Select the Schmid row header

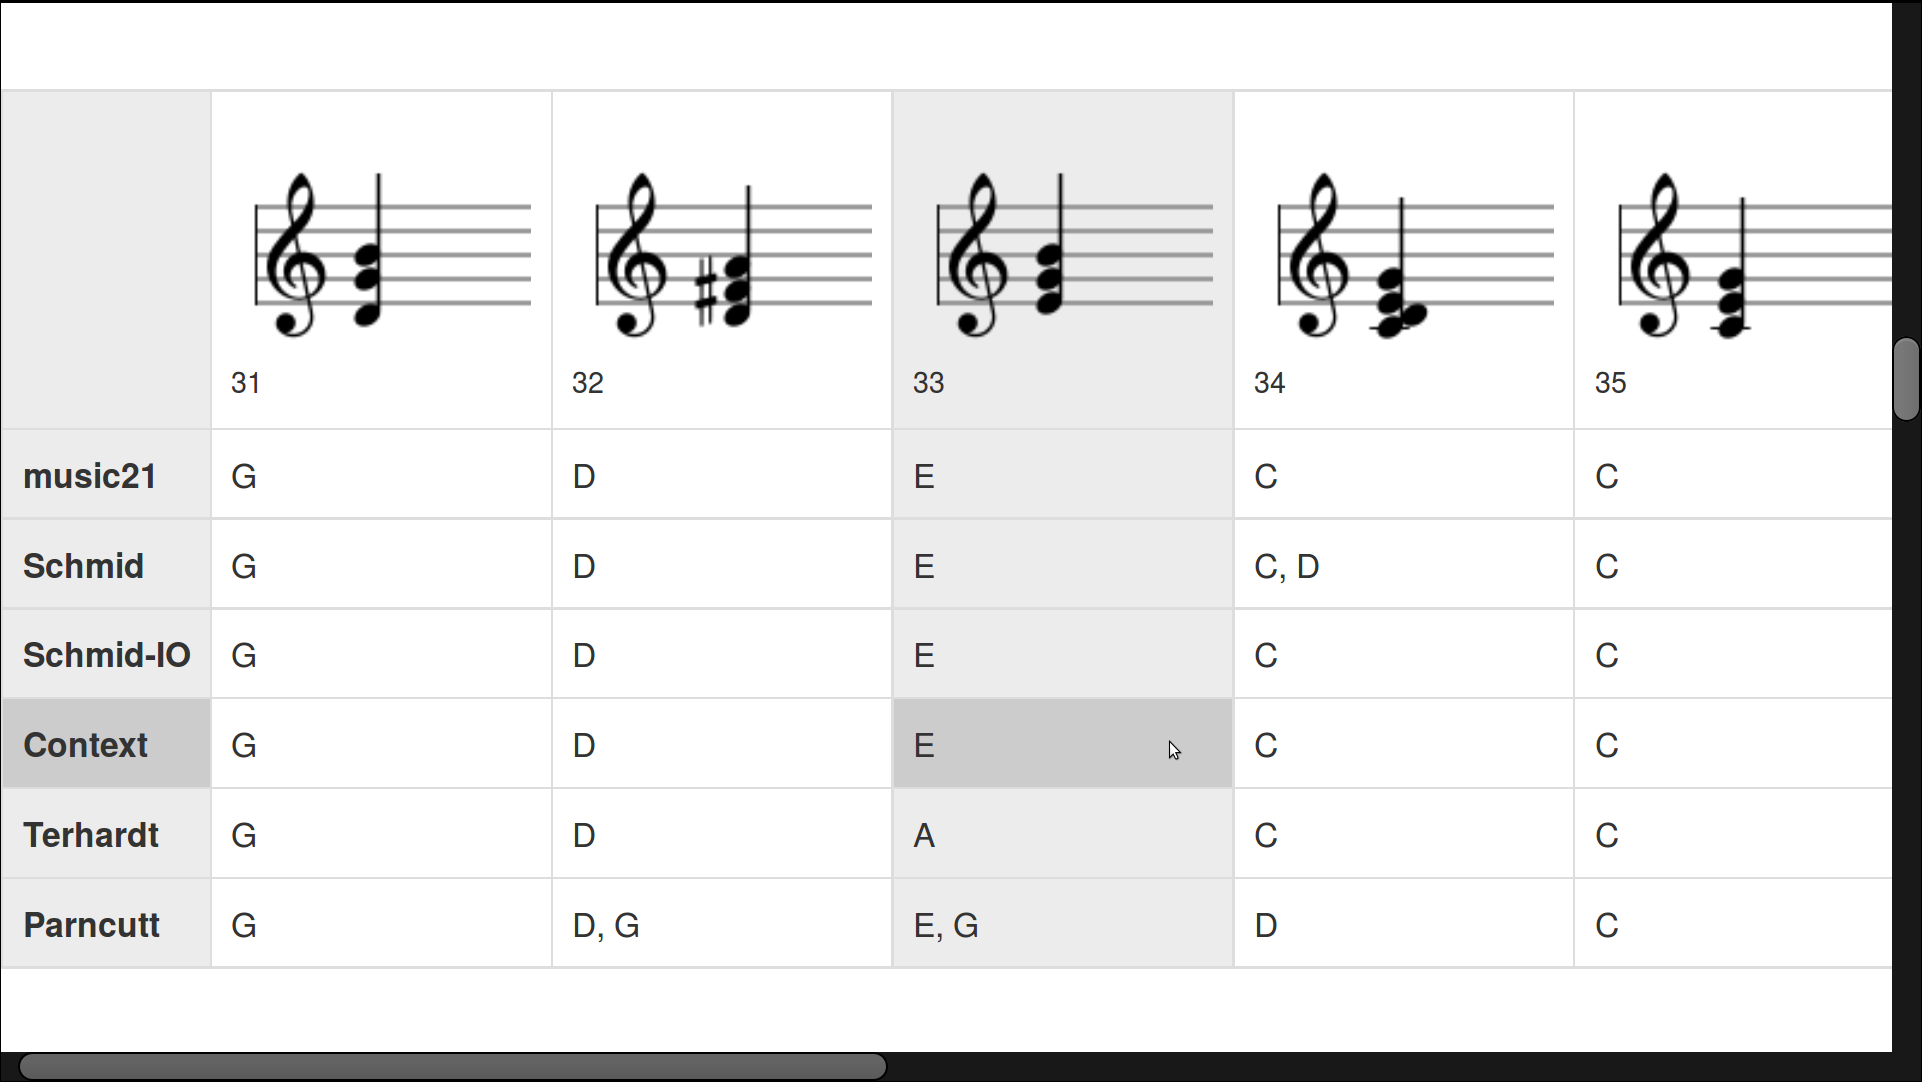(106, 565)
